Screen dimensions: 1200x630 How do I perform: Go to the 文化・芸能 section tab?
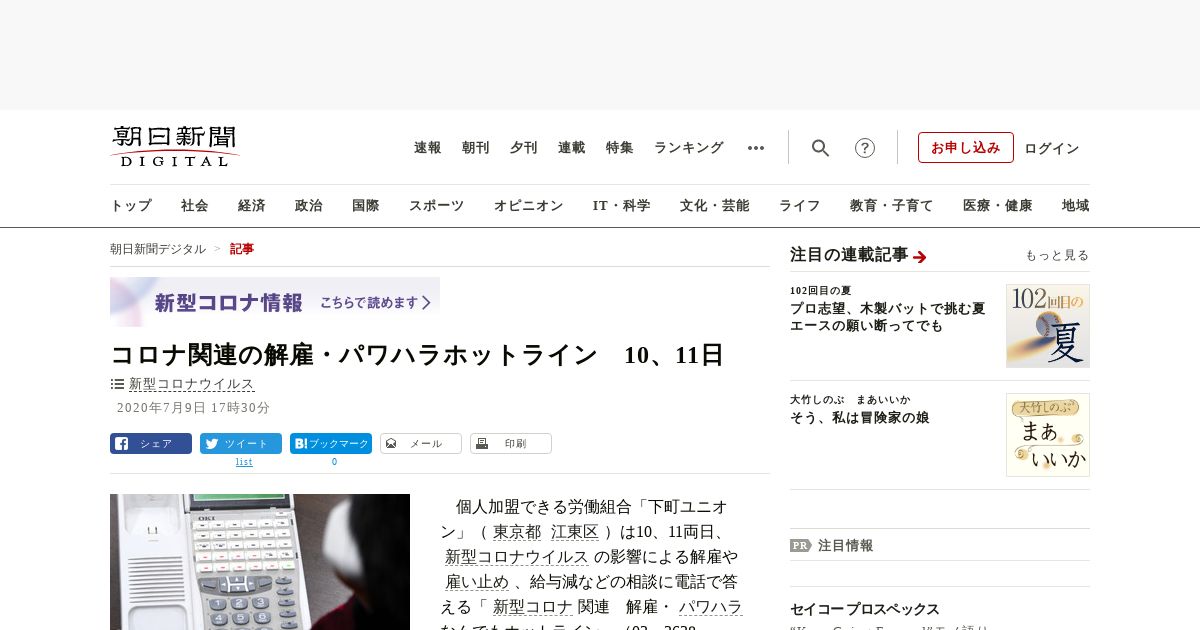pos(715,206)
